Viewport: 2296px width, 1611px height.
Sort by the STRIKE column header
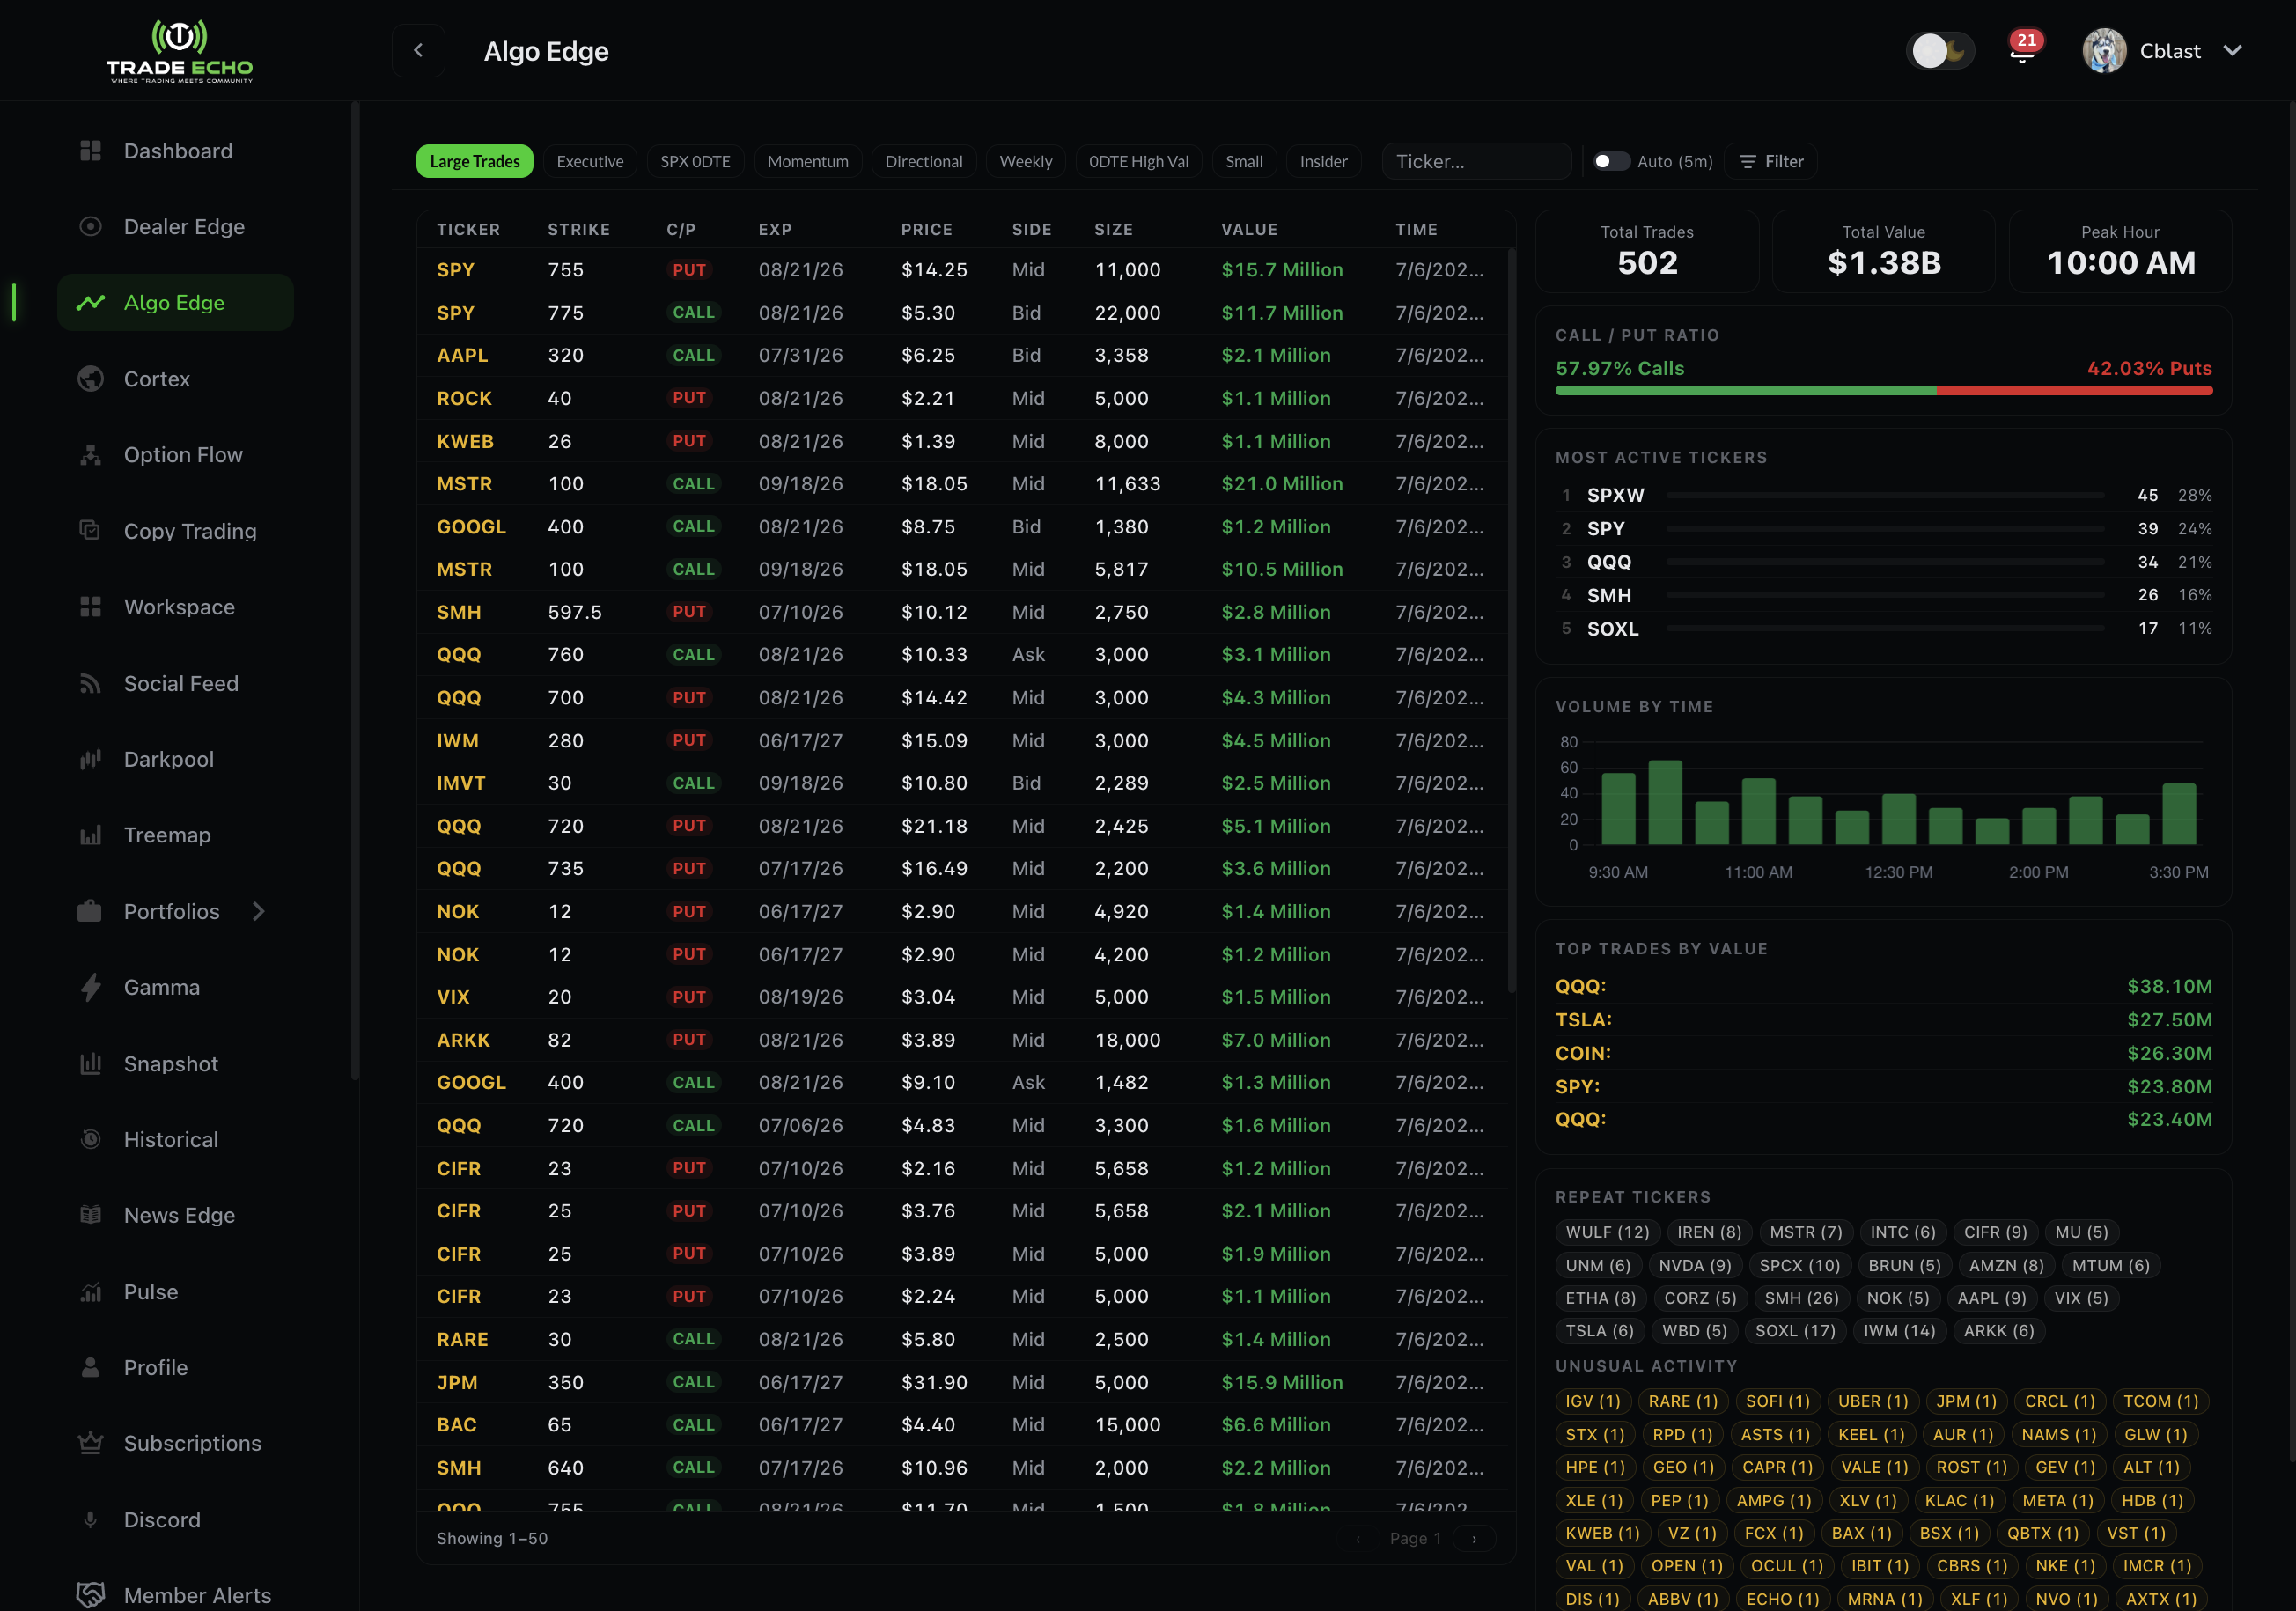tap(579, 229)
